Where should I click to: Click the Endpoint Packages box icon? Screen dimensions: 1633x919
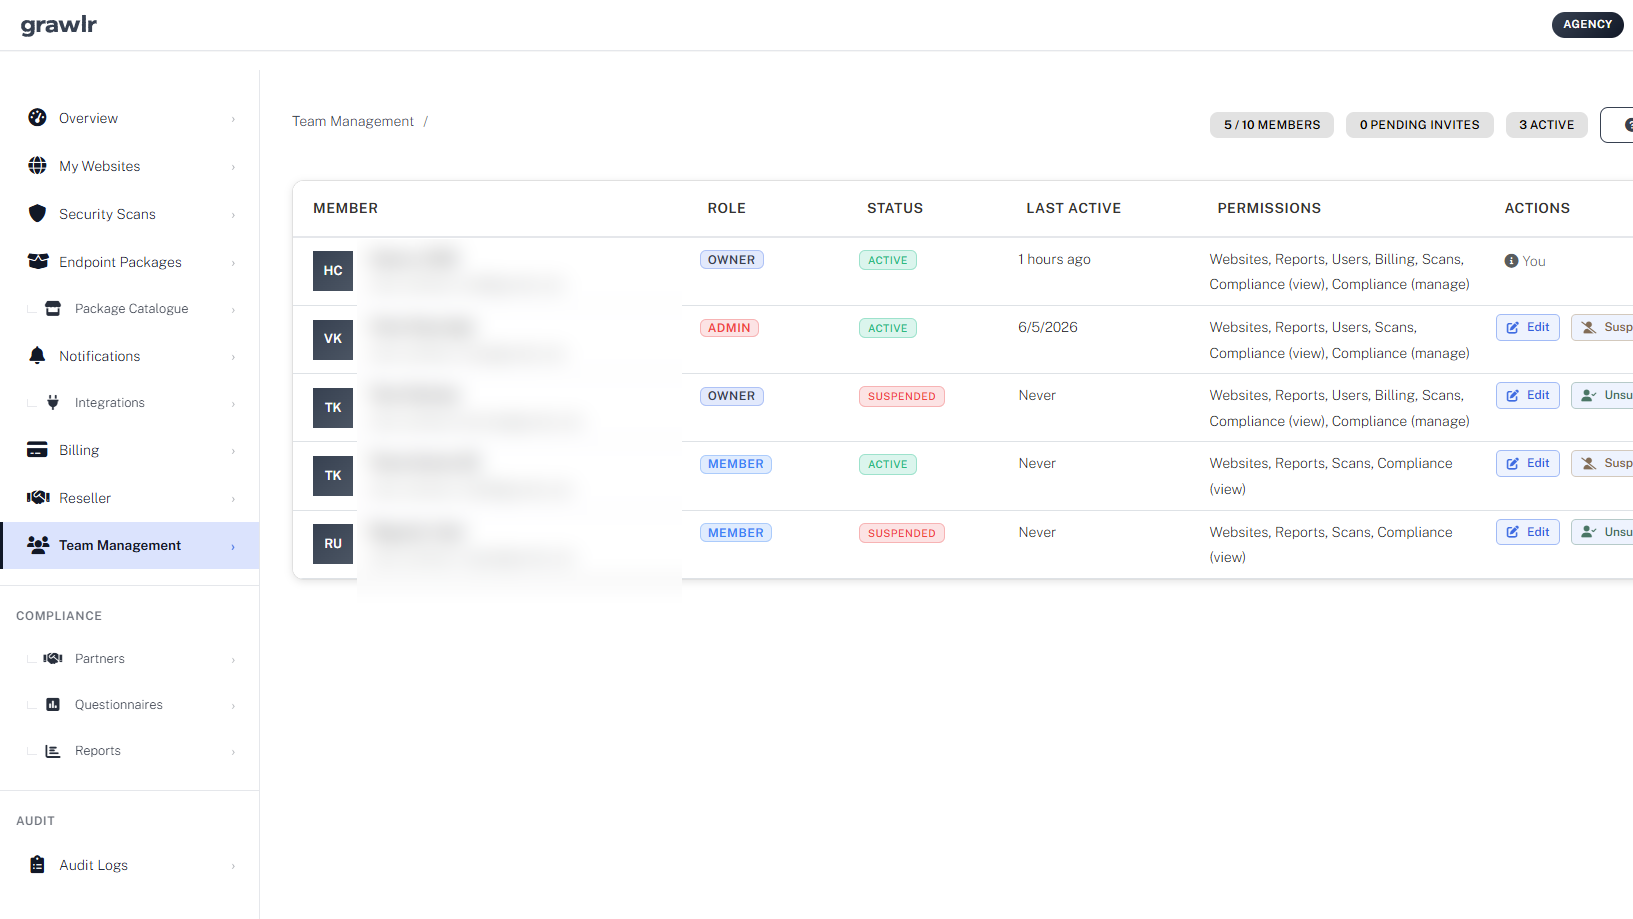(38, 261)
